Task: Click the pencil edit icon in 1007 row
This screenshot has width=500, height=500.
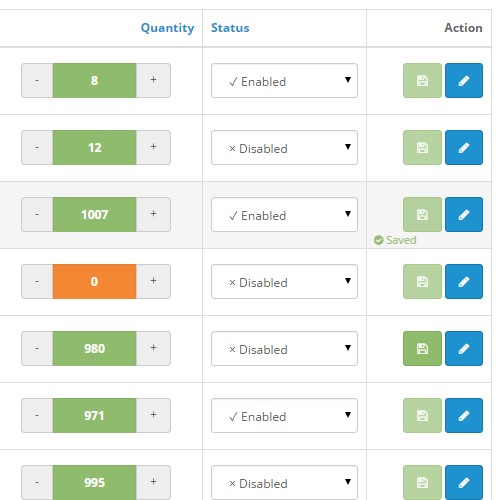Action: click(464, 214)
